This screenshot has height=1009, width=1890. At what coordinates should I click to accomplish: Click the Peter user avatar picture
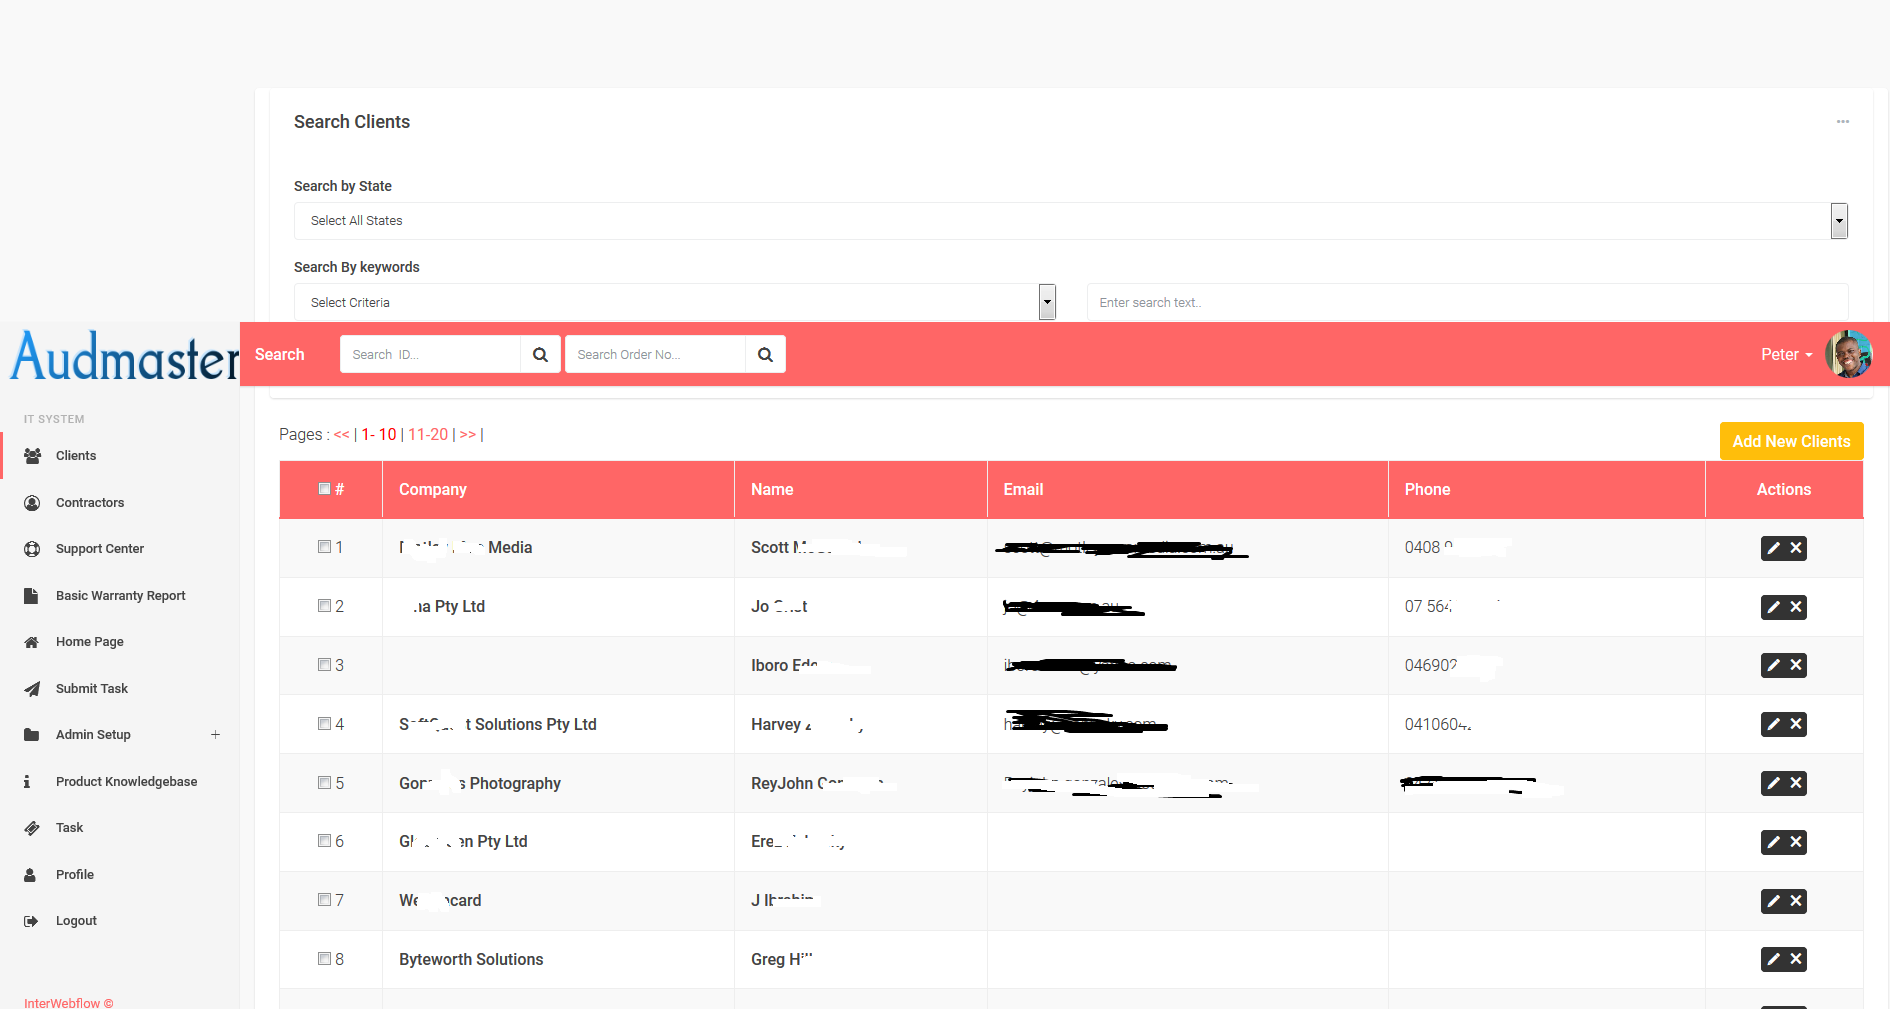tap(1848, 355)
